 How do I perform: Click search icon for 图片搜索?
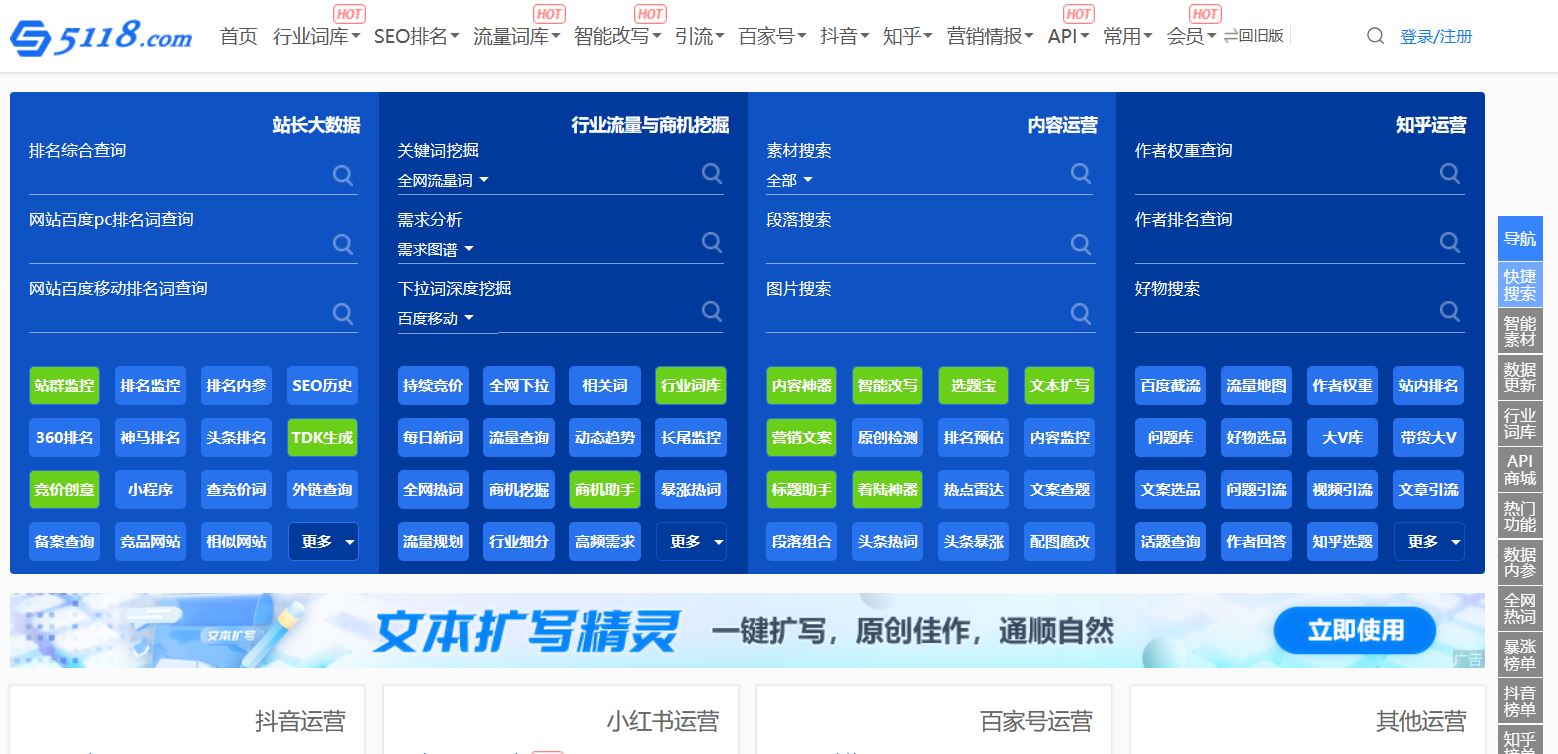pos(1081,313)
